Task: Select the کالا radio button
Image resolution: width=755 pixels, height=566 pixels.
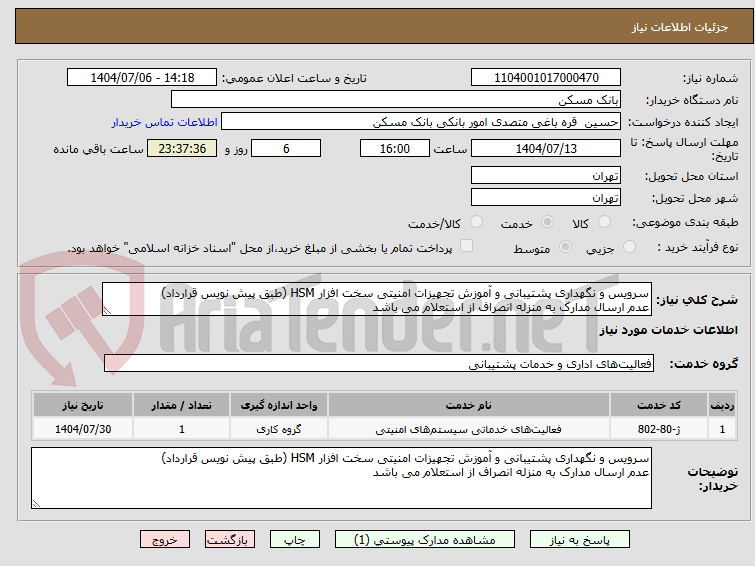Action: tap(604, 222)
